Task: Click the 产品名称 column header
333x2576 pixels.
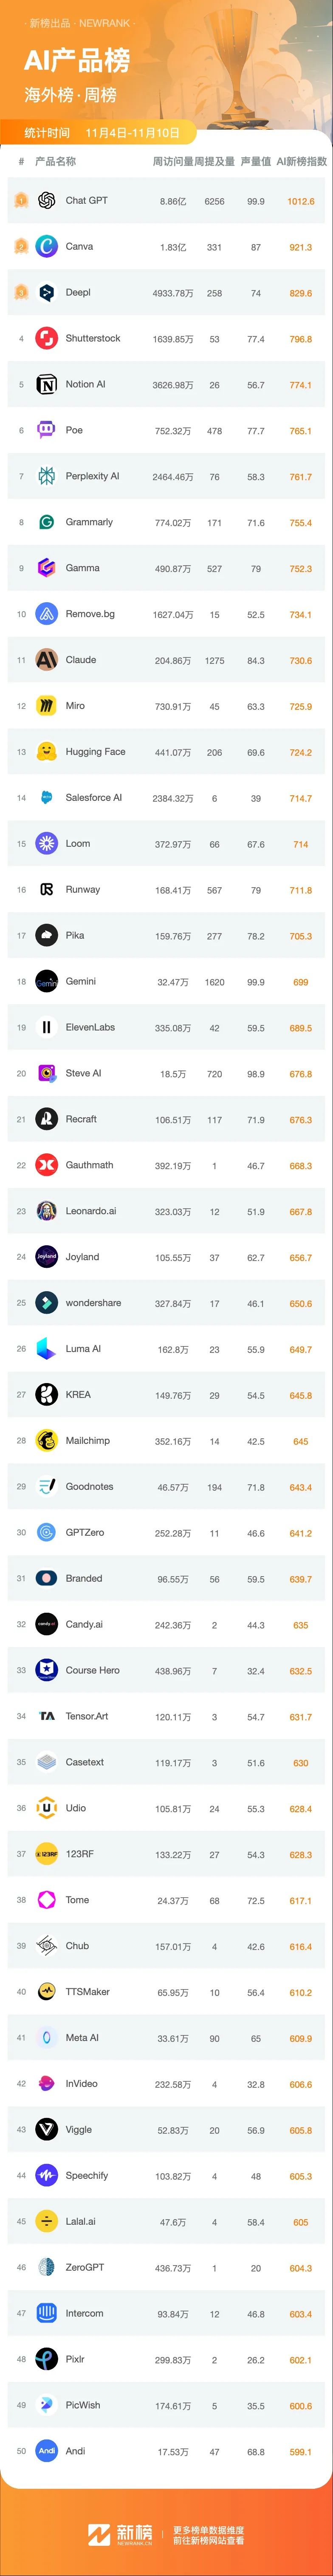Action: [x=55, y=161]
